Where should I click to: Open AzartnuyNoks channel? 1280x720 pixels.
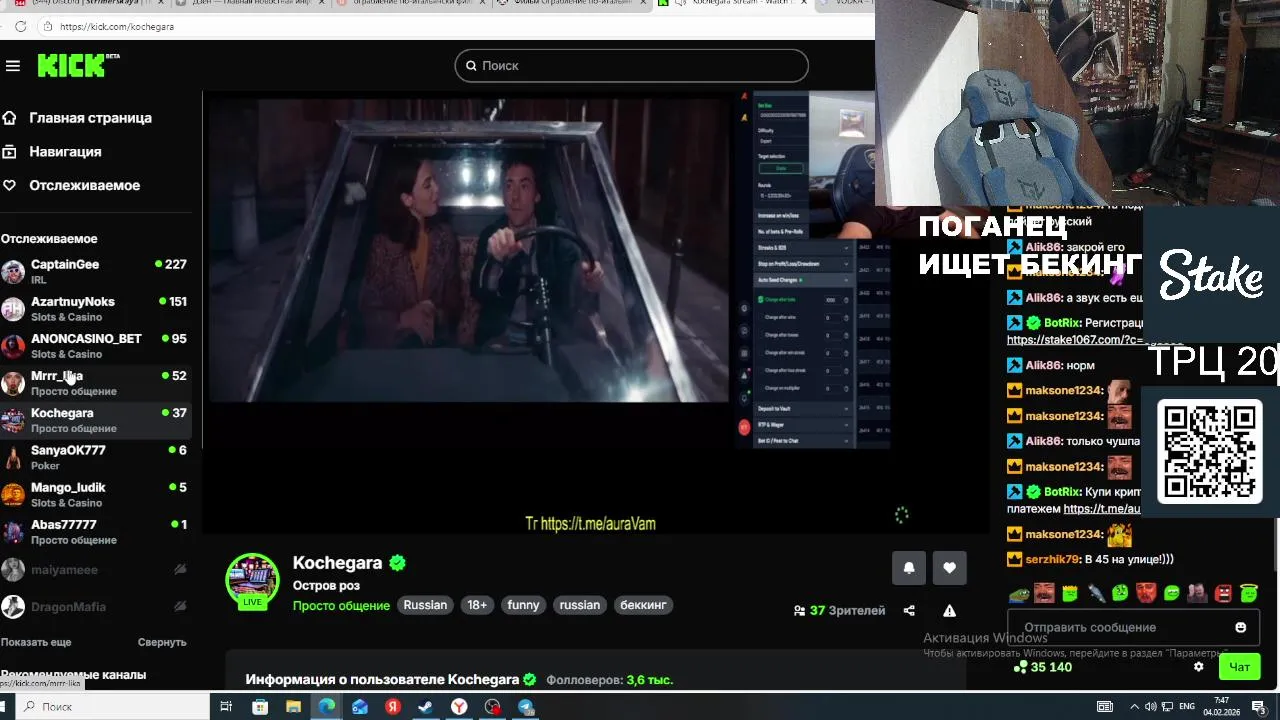click(96, 308)
